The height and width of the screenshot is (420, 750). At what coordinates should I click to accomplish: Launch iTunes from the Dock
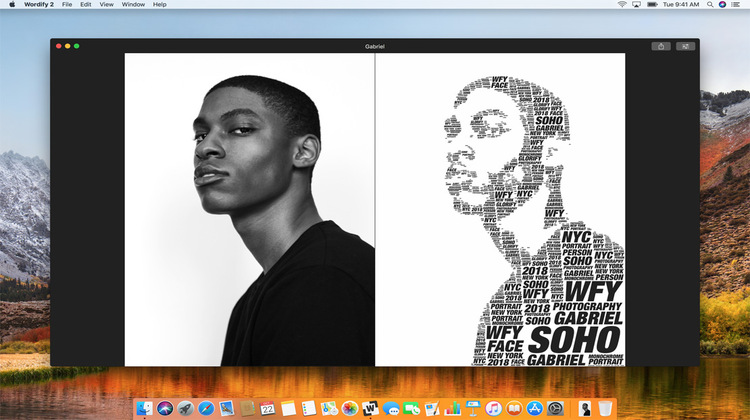pyautogui.click(x=493, y=409)
